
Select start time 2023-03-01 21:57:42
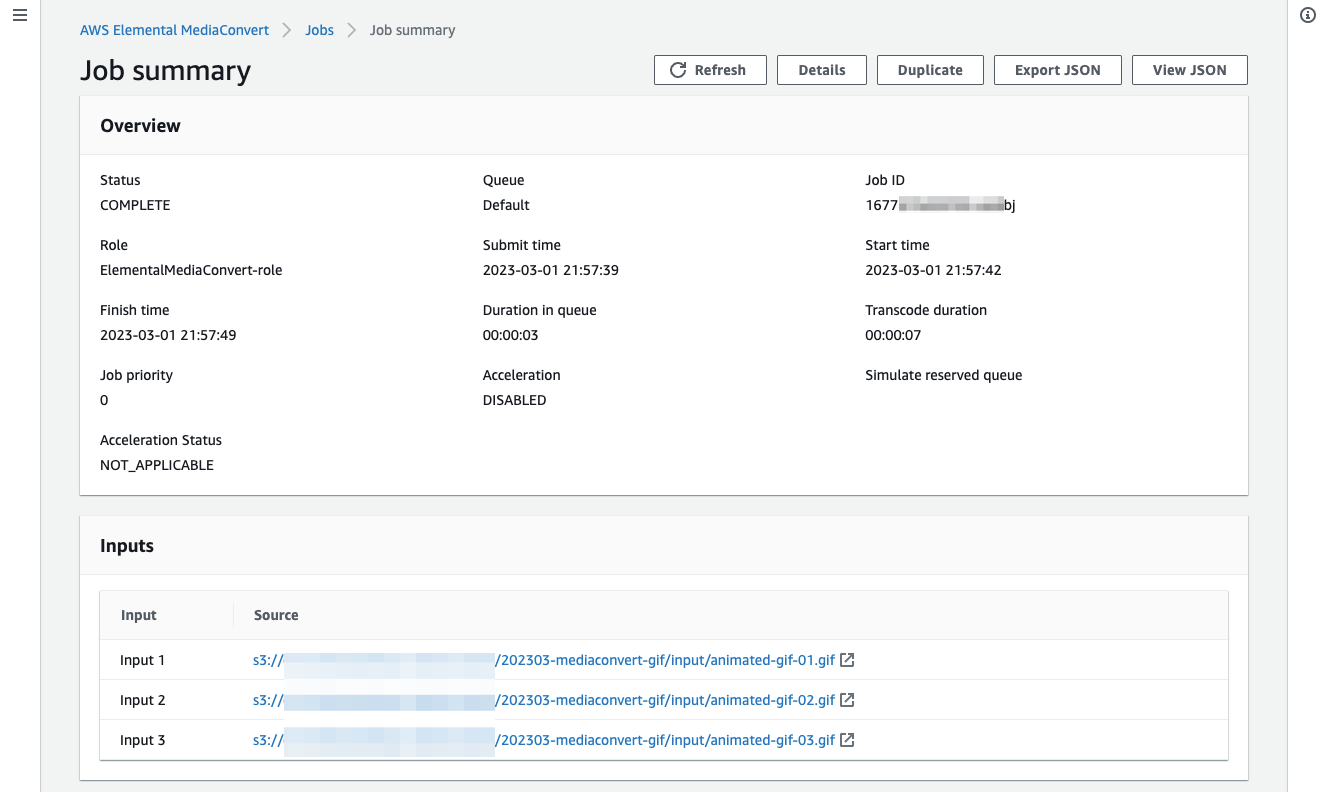[x=933, y=270]
